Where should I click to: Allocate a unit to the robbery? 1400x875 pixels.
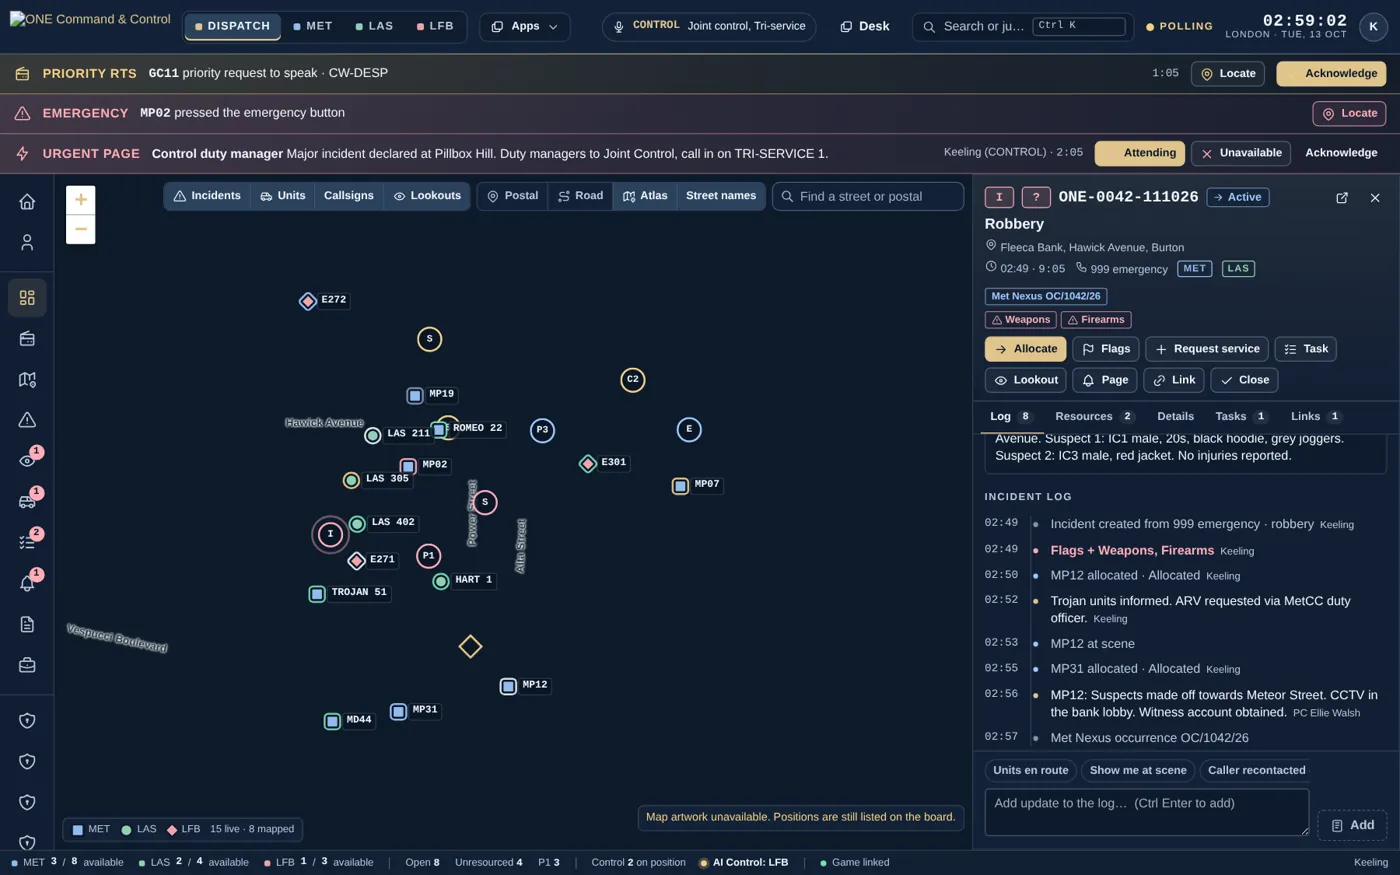(x=1025, y=349)
